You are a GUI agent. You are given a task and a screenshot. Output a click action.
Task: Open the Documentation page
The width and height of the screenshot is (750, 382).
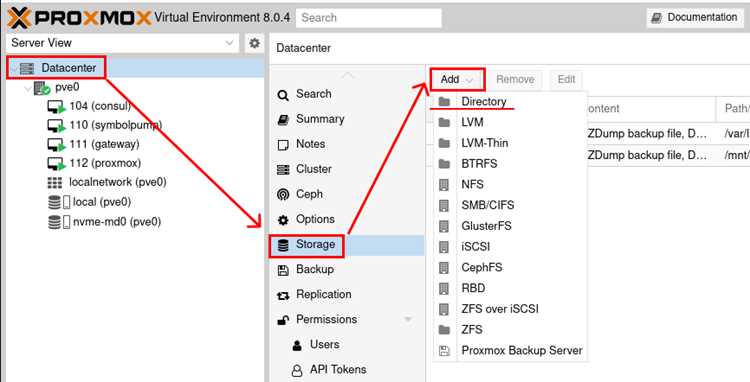[695, 18]
